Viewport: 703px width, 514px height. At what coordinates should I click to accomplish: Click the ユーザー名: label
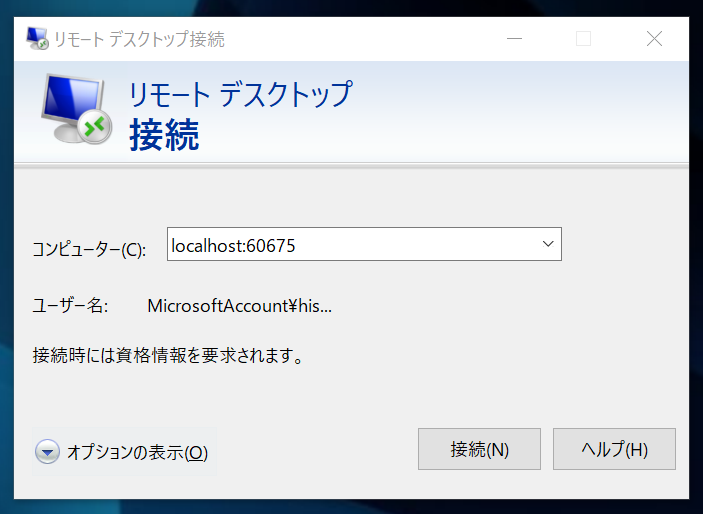tap(70, 306)
